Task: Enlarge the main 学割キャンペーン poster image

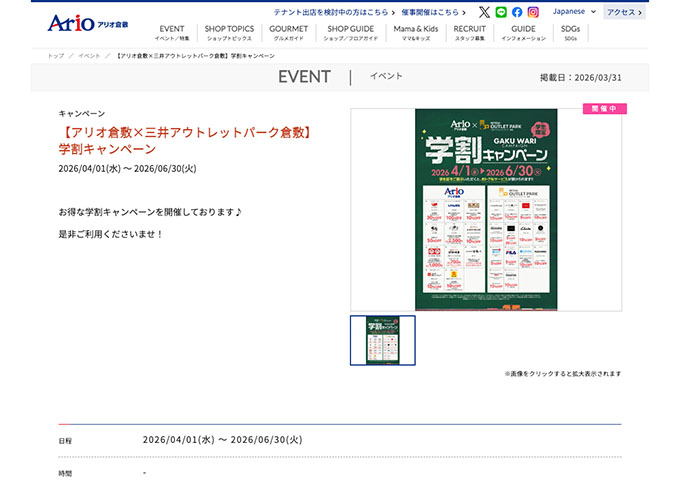Action: 485,209
